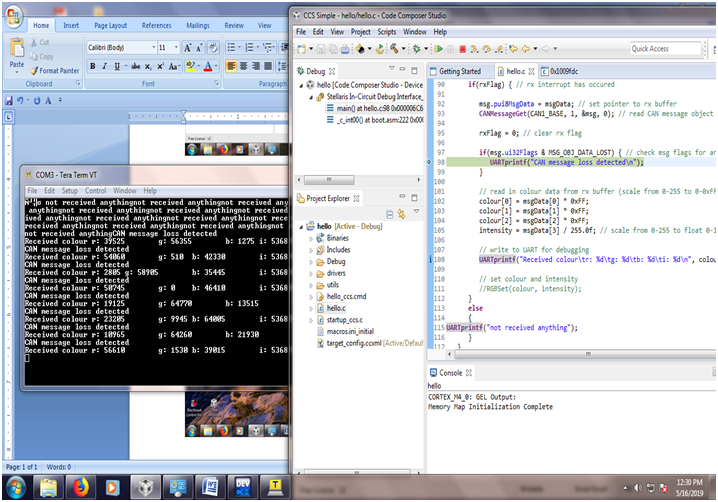Expand the Includes folder in Project Explorer

pos(311,250)
